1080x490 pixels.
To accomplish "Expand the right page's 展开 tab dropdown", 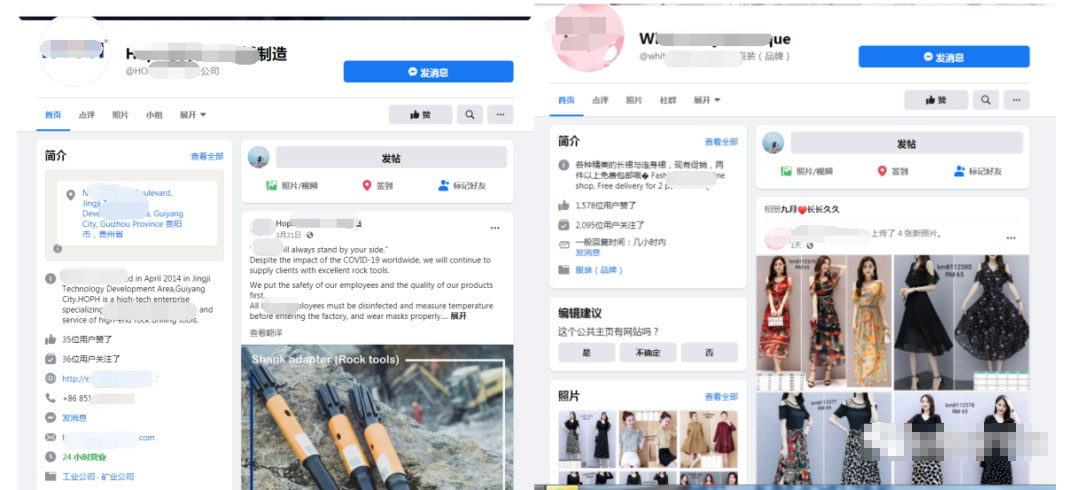I will pos(707,100).
